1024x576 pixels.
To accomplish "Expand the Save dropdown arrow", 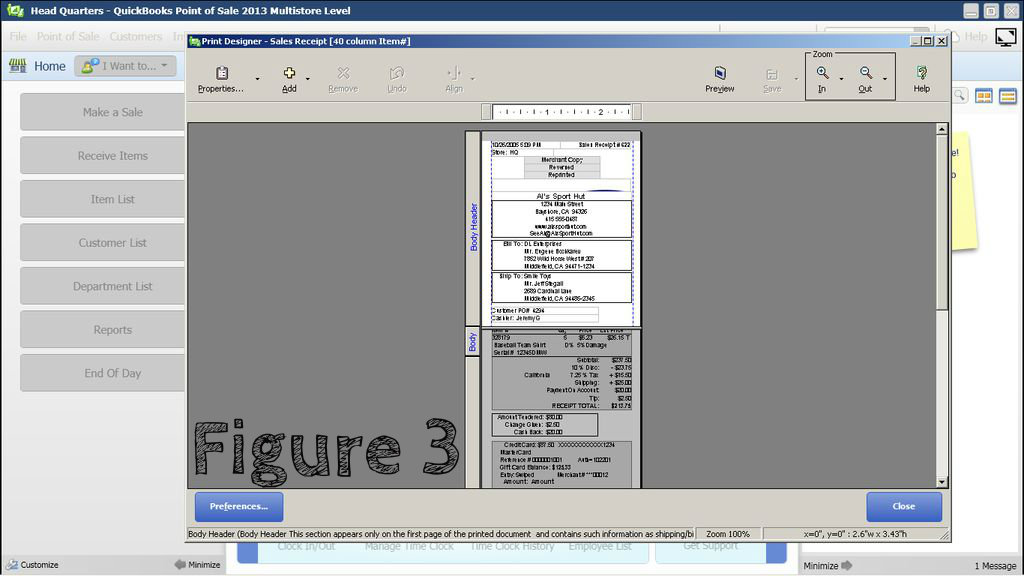I will [x=796, y=79].
